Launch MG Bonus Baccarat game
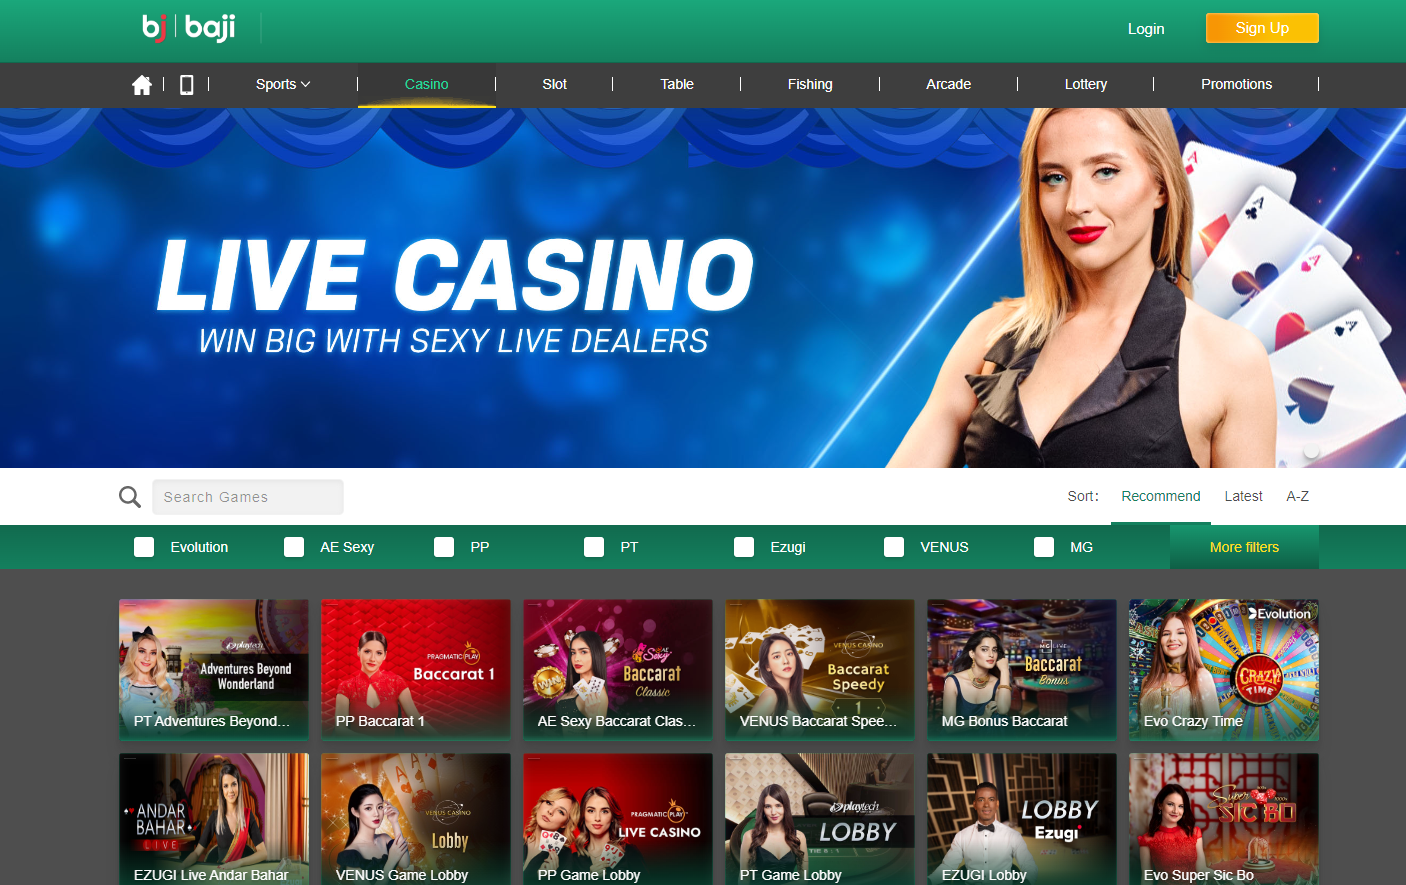Viewport: 1406px width, 885px height. (1021, 669)
